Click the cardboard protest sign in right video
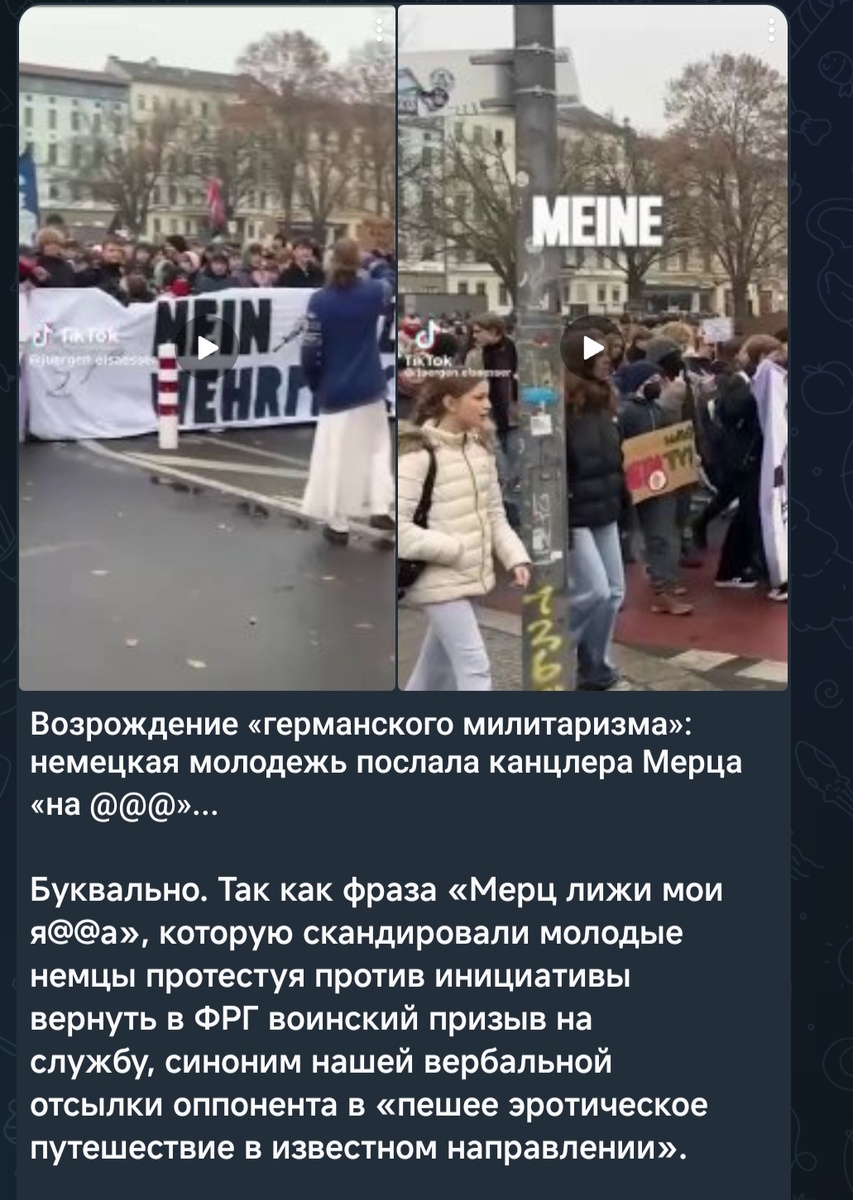 [x=660, y=459]
